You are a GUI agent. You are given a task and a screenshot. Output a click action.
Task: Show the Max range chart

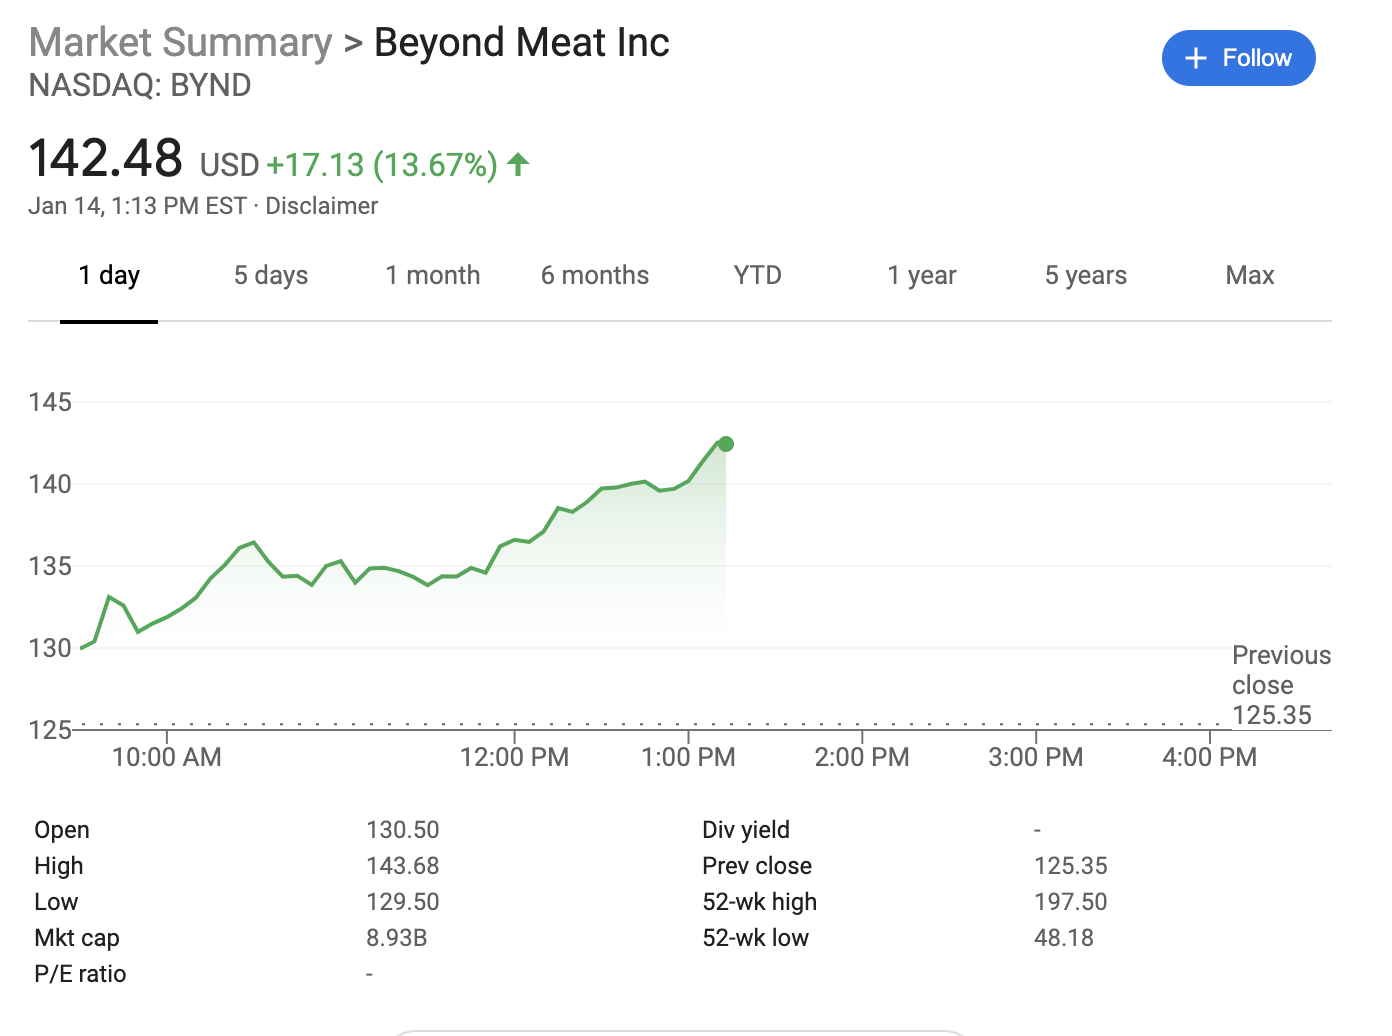click(1249, 276)
